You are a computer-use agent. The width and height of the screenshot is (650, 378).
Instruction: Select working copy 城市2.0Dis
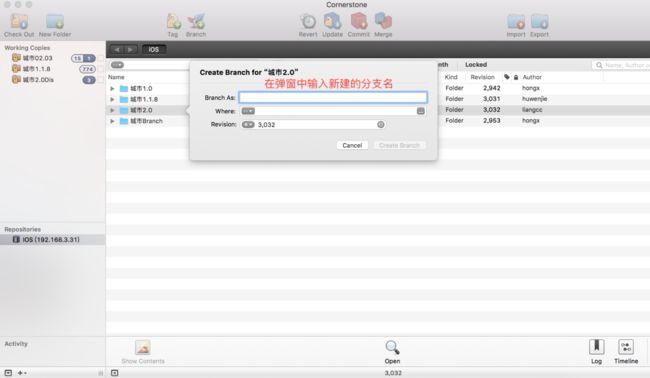(38, 80)
